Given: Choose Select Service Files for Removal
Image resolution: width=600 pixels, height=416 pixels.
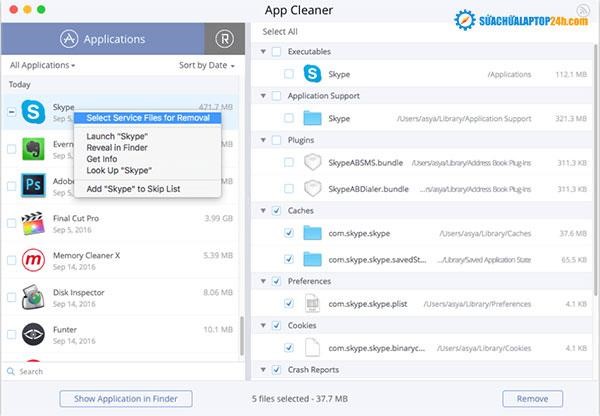Looking at the screenshot, I should coord(148,118).
